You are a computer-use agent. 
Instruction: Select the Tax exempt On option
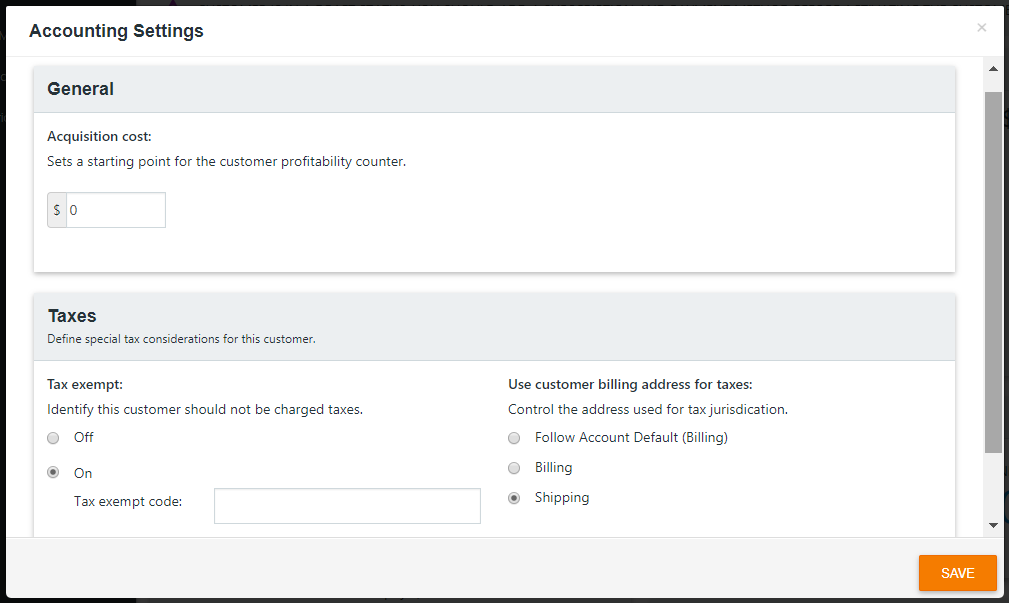pyautogui.click(x=53, y=473)
